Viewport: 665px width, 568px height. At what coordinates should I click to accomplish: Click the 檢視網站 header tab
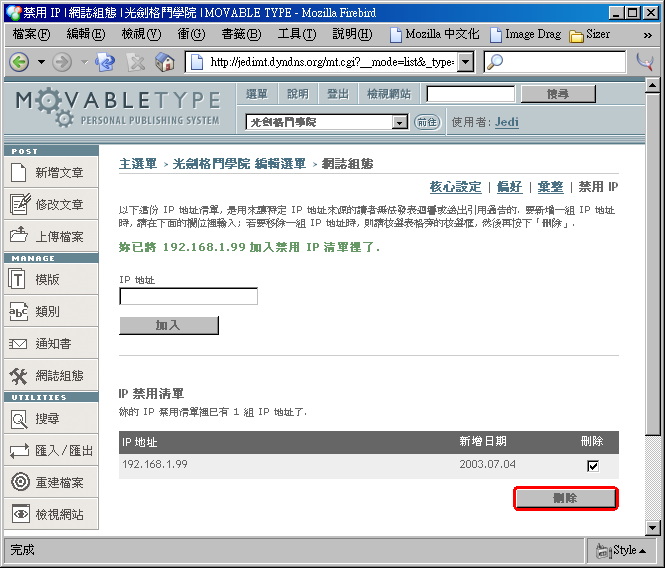(x=389, y=94)
